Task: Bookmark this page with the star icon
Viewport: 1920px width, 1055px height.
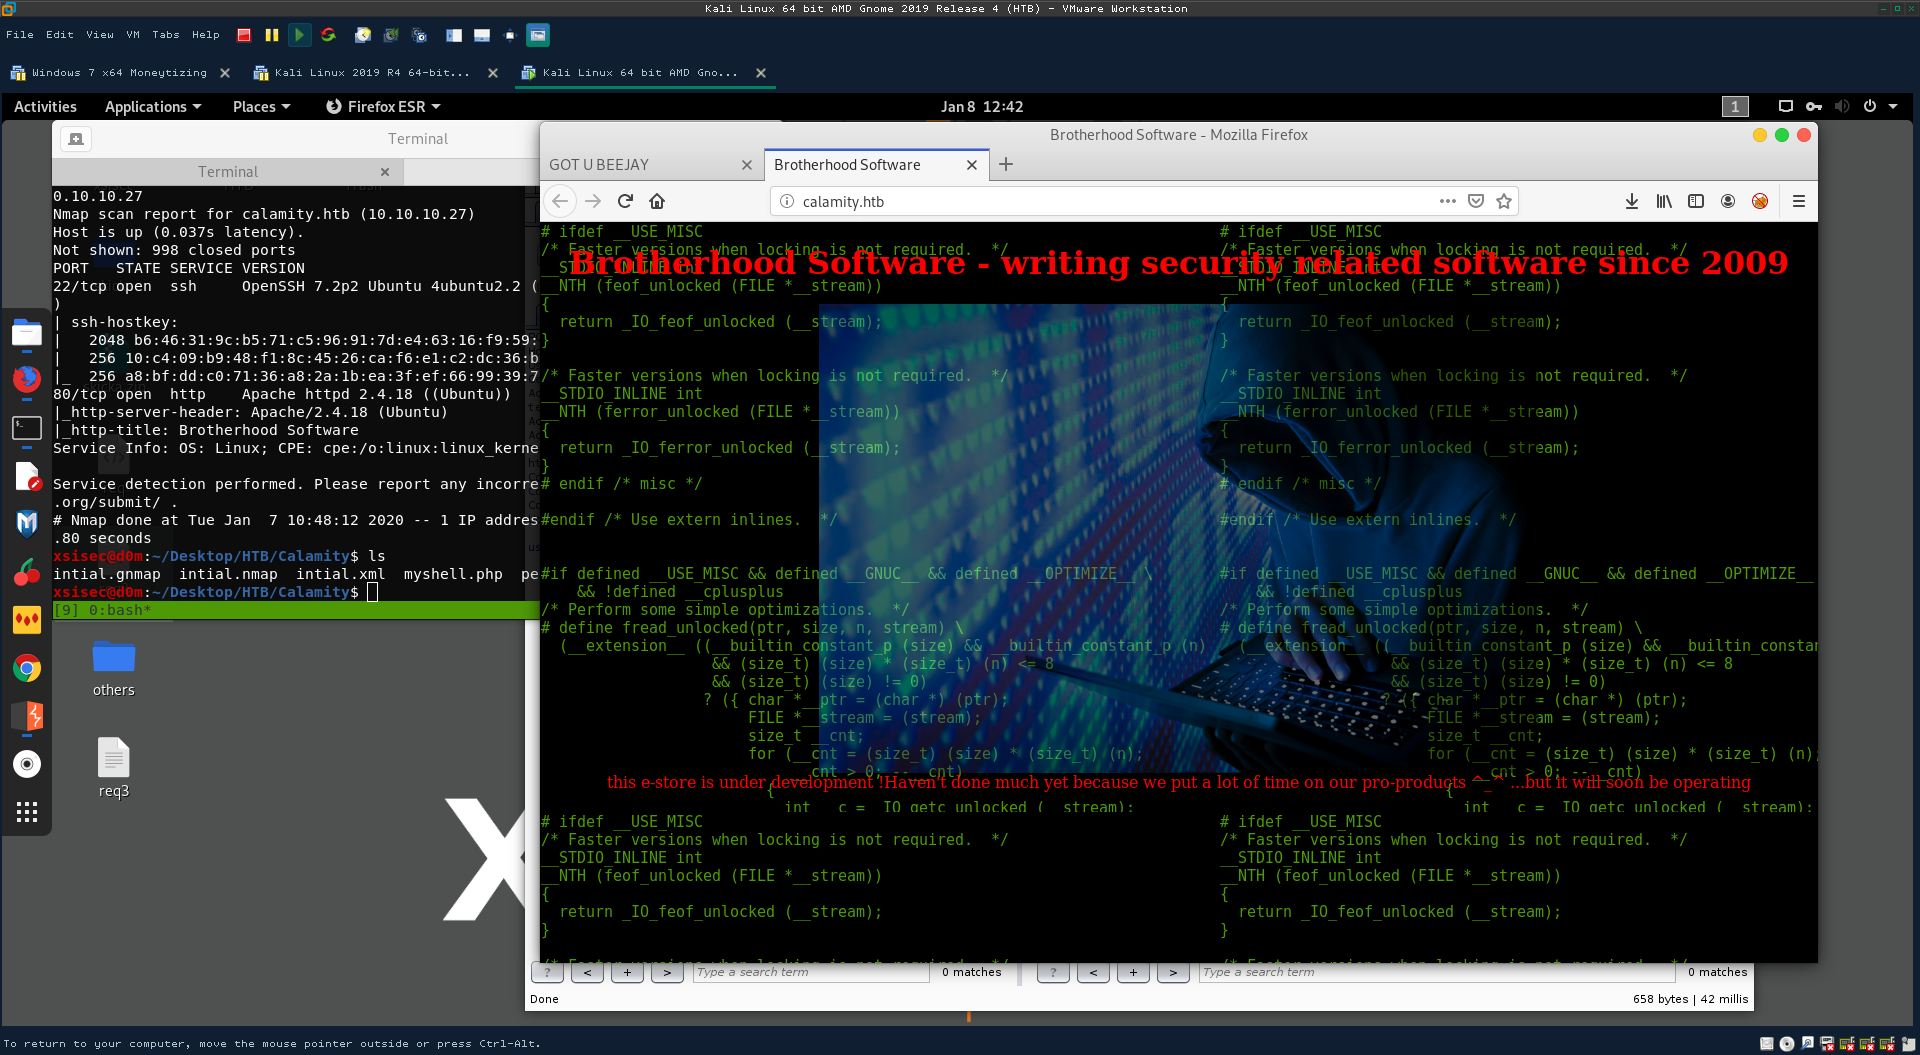Action: [x=1504, y=201]
